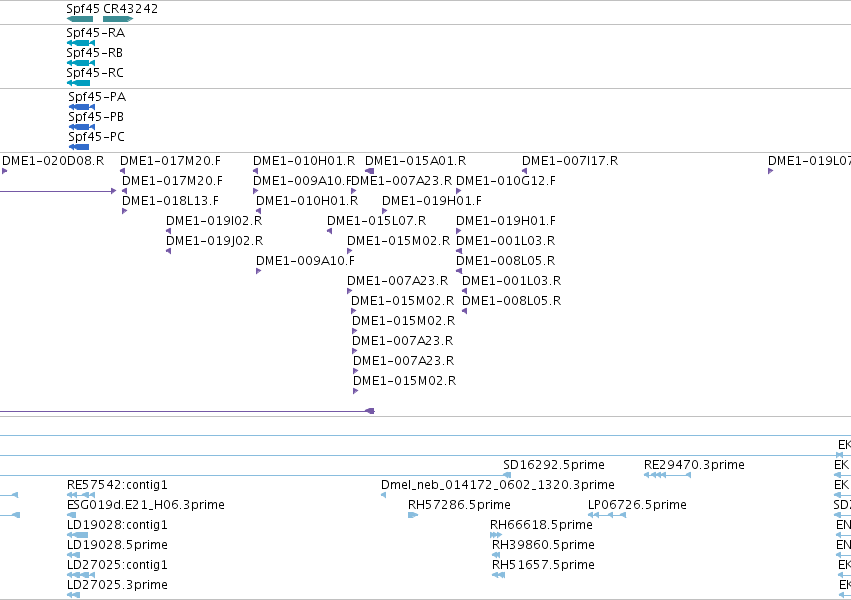
Task: Click the DME1-007I17.R feature label
Action: [x=570, y=161]
